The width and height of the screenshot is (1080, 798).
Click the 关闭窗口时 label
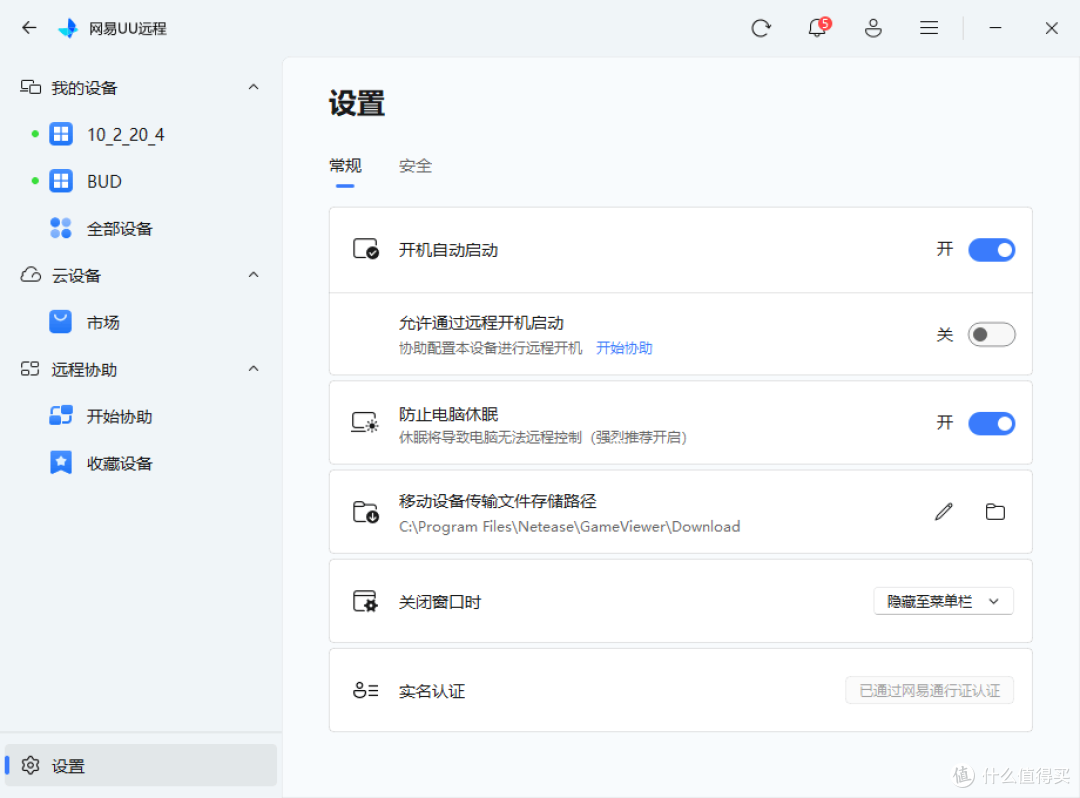(x=439, y=602)
